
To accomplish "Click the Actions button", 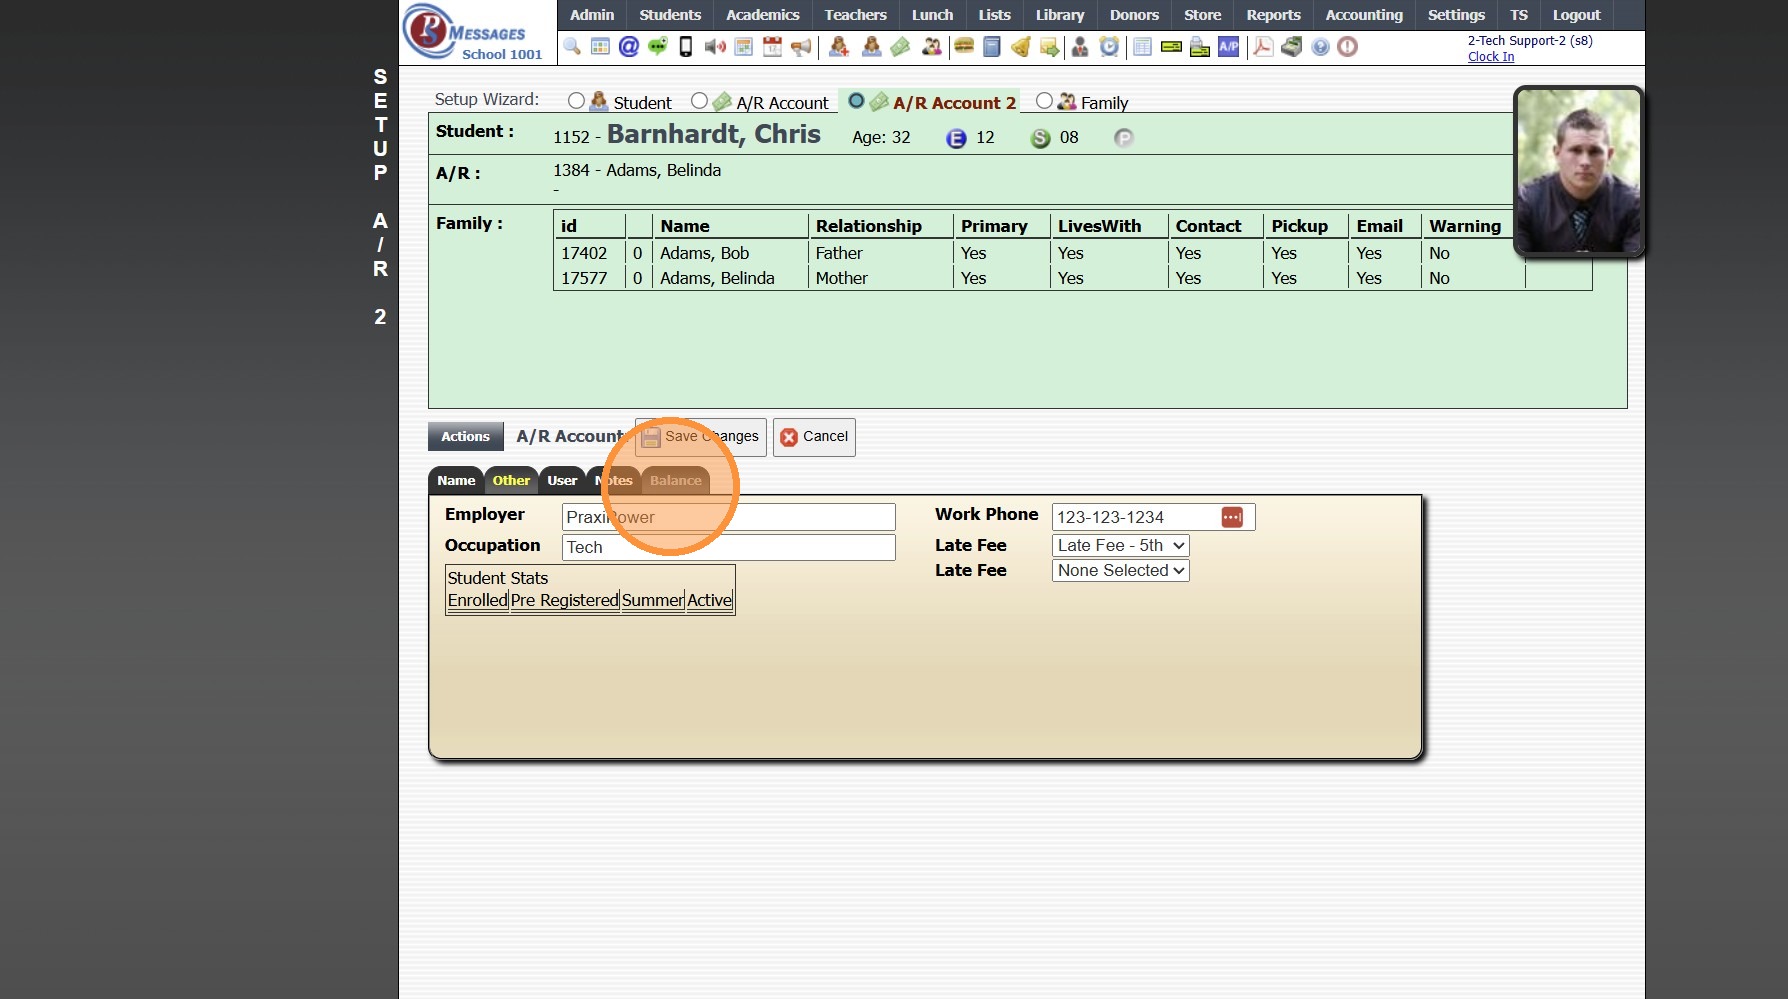I will 466,437.
